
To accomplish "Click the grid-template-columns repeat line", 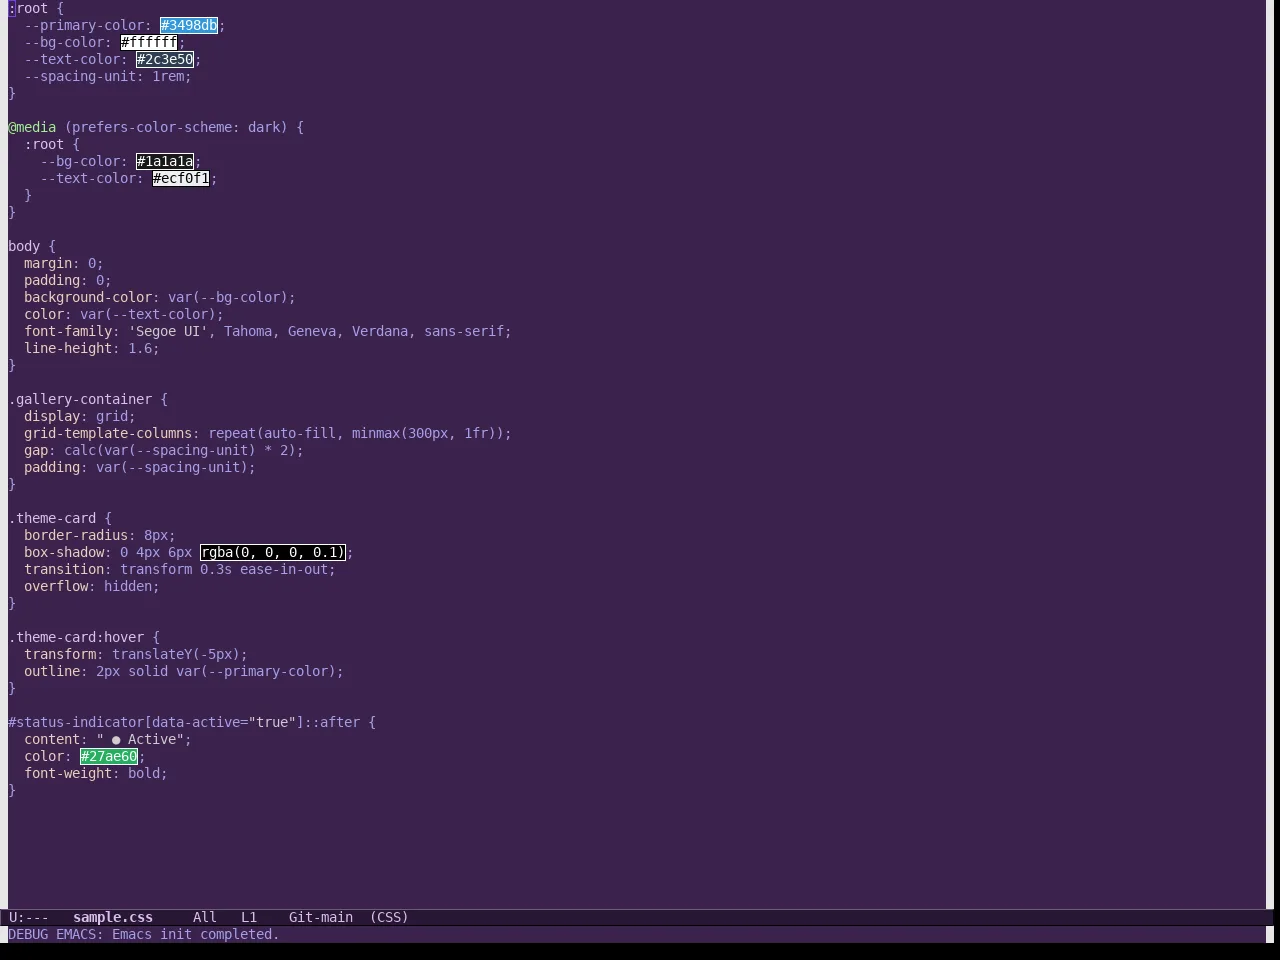I will (x=268, y=433).
